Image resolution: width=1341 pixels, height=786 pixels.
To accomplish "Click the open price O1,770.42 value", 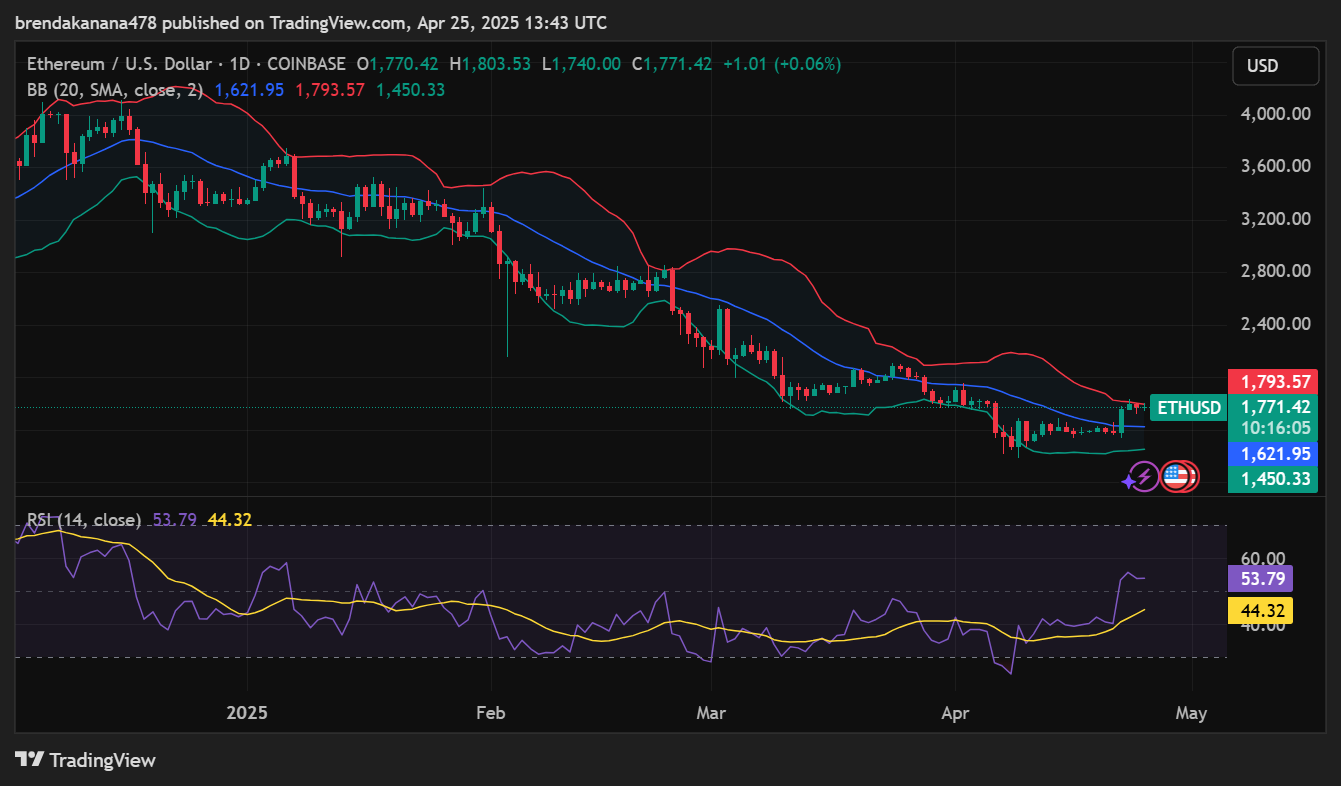I will tap(398, 64).
